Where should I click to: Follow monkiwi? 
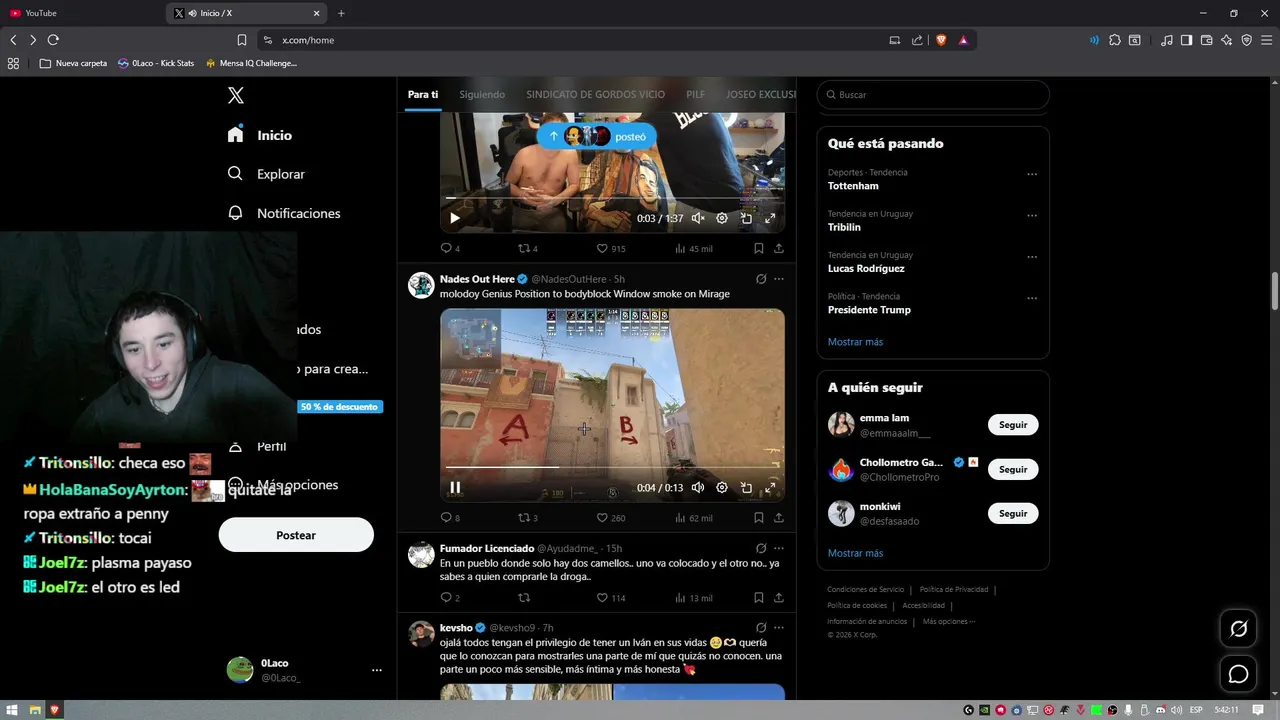point(1013,513)
